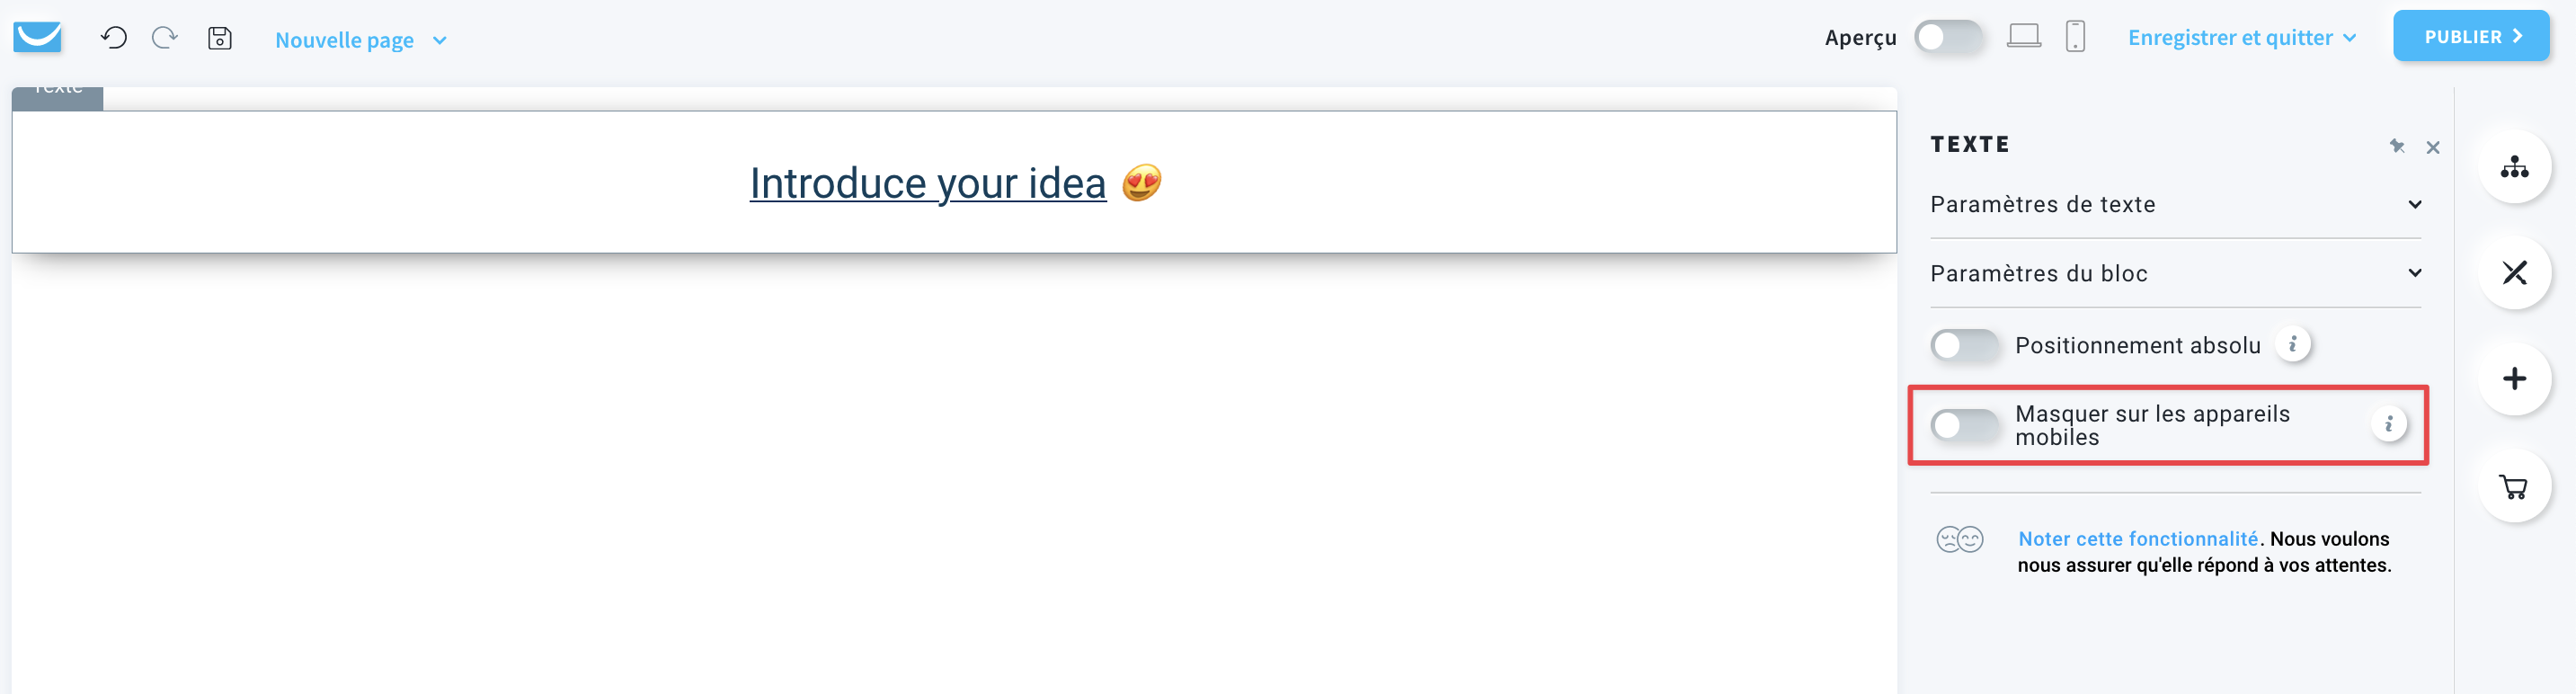Screen dimensions: 2576x694
Task: Toggle the Aperçu preview switch
Action: click(x=1948, y=37)
